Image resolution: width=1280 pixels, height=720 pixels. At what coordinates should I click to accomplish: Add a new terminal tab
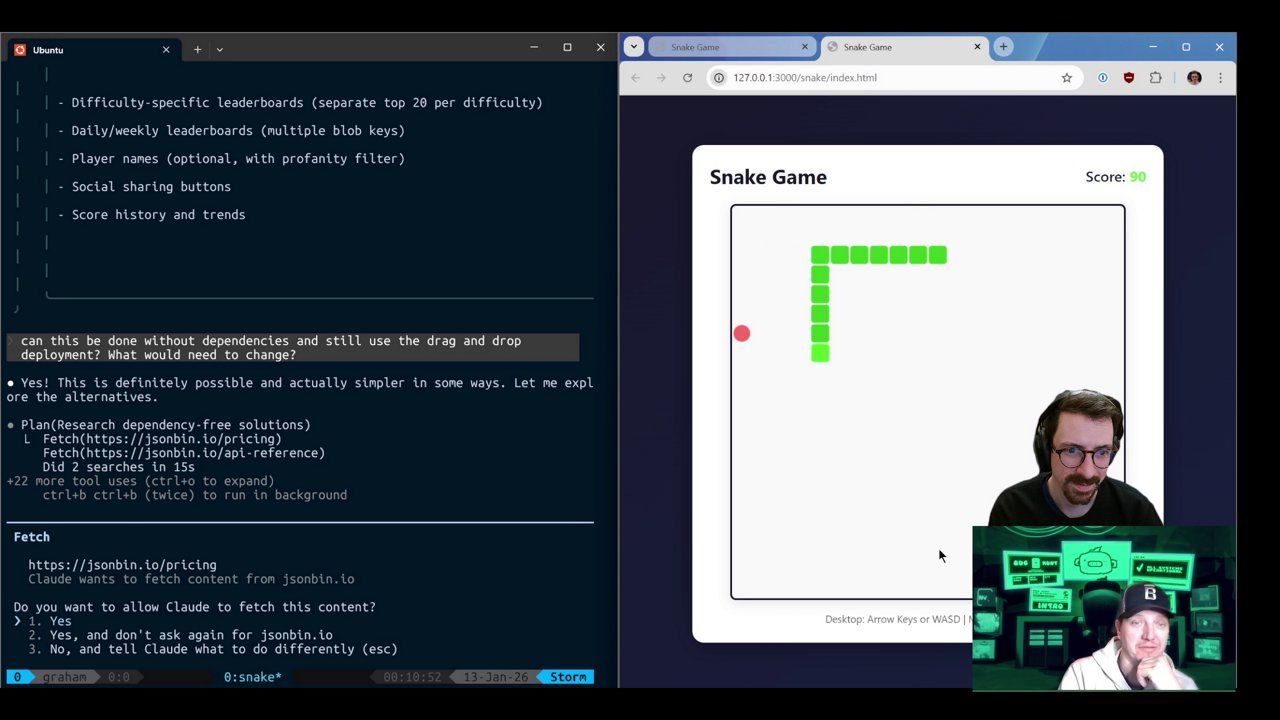click(x=197, y=49)
